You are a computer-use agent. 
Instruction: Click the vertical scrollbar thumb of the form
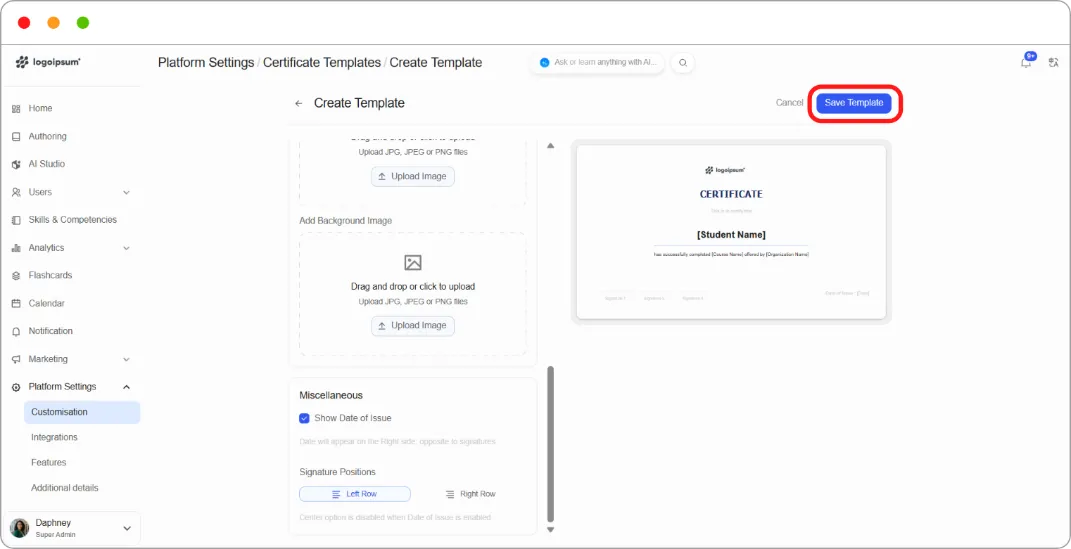tap(551, 444)
